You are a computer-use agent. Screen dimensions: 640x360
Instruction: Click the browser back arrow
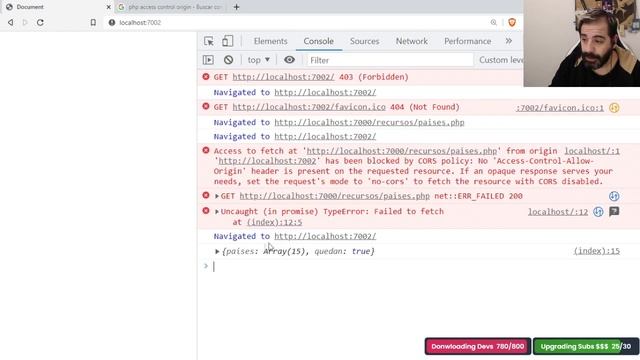point(11,22)
